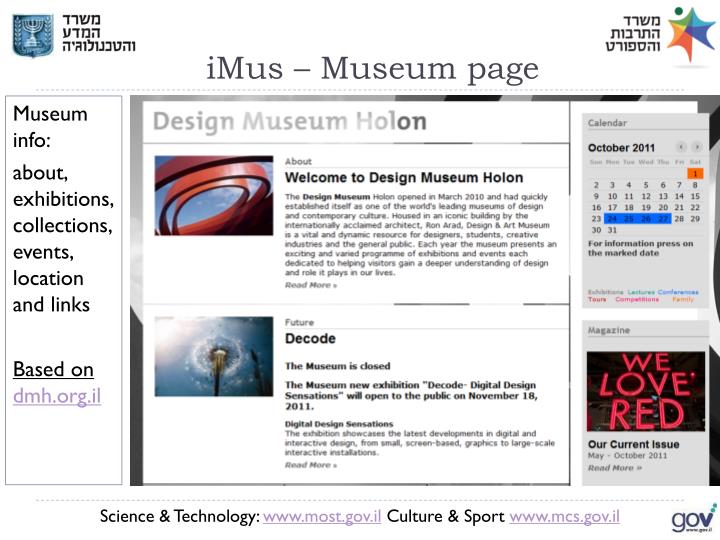Click the Culture and Sport star logo
Screen dimensions: 720x540
(x=690, y=34)
